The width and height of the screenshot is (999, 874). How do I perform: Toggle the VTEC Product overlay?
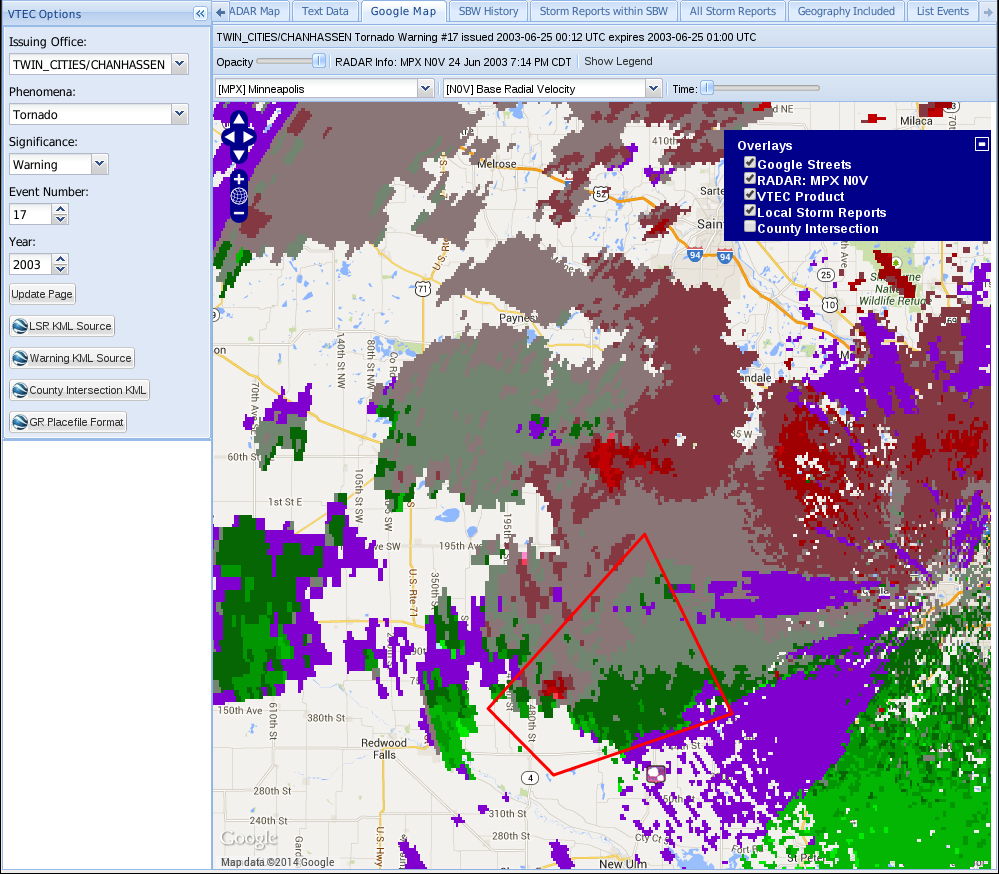750,195
